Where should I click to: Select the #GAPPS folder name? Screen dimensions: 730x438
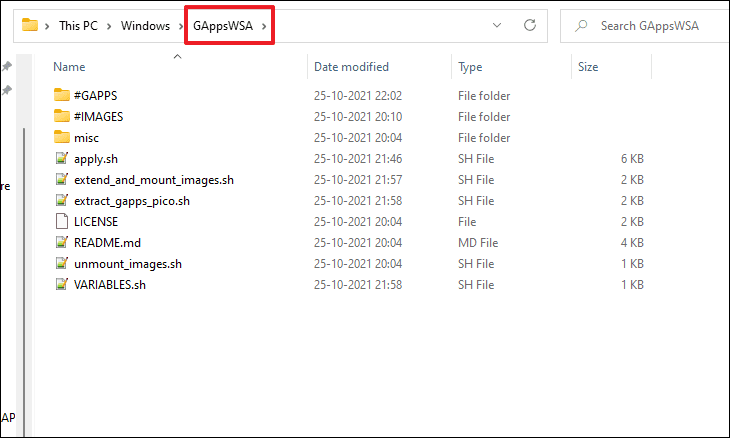click(x=95, y=95)
